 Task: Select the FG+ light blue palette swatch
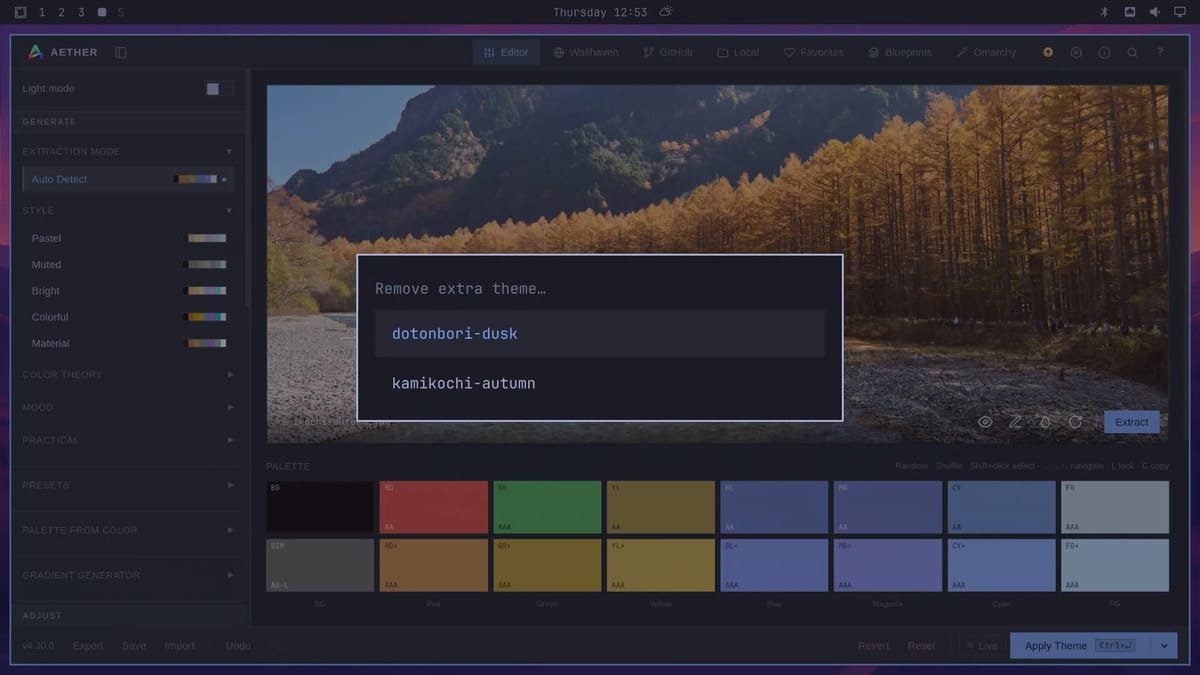(x=1115, y=565)
